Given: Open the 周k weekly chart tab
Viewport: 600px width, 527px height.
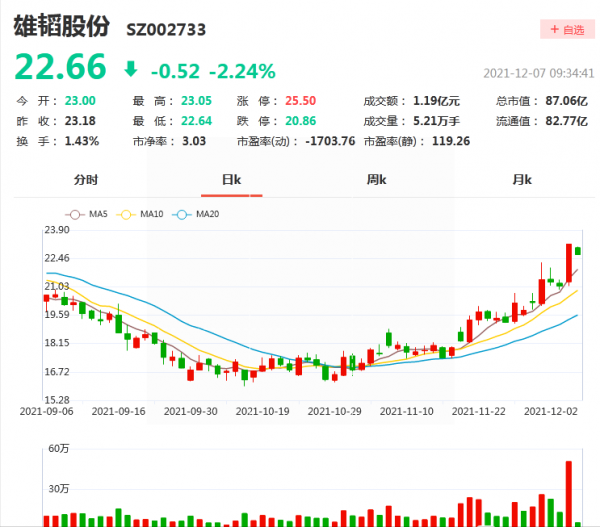Looking at the screenshot, I should pos(377,179).
